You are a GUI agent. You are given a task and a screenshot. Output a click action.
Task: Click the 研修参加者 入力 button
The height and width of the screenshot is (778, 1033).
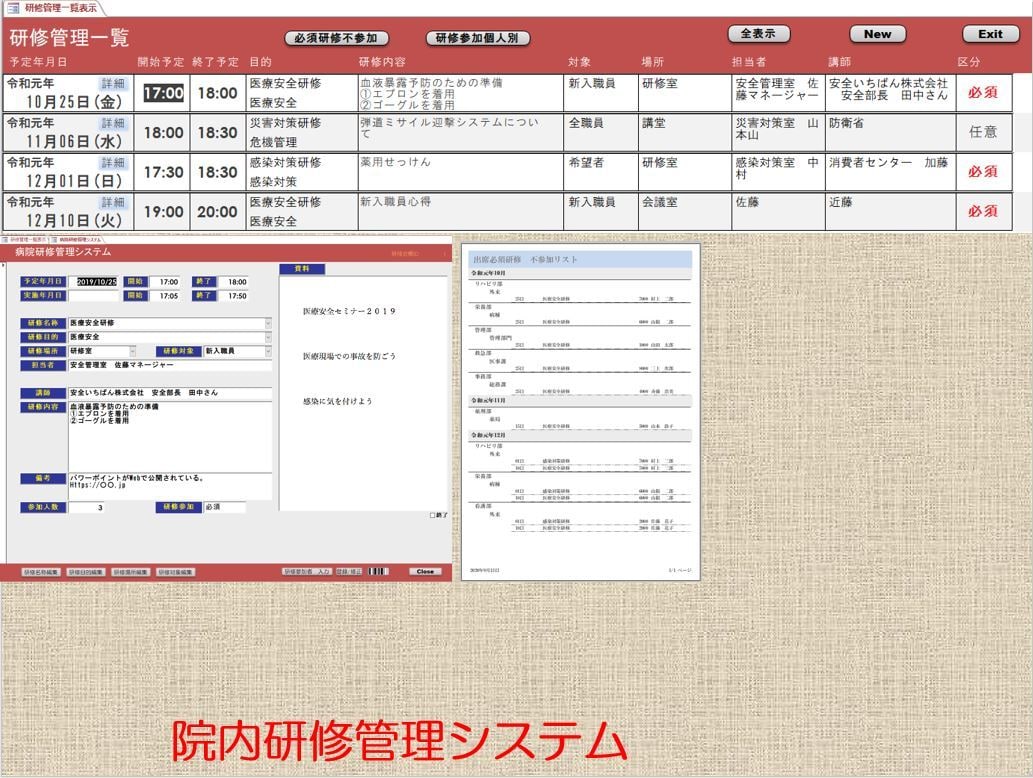[x=307, y=571]
